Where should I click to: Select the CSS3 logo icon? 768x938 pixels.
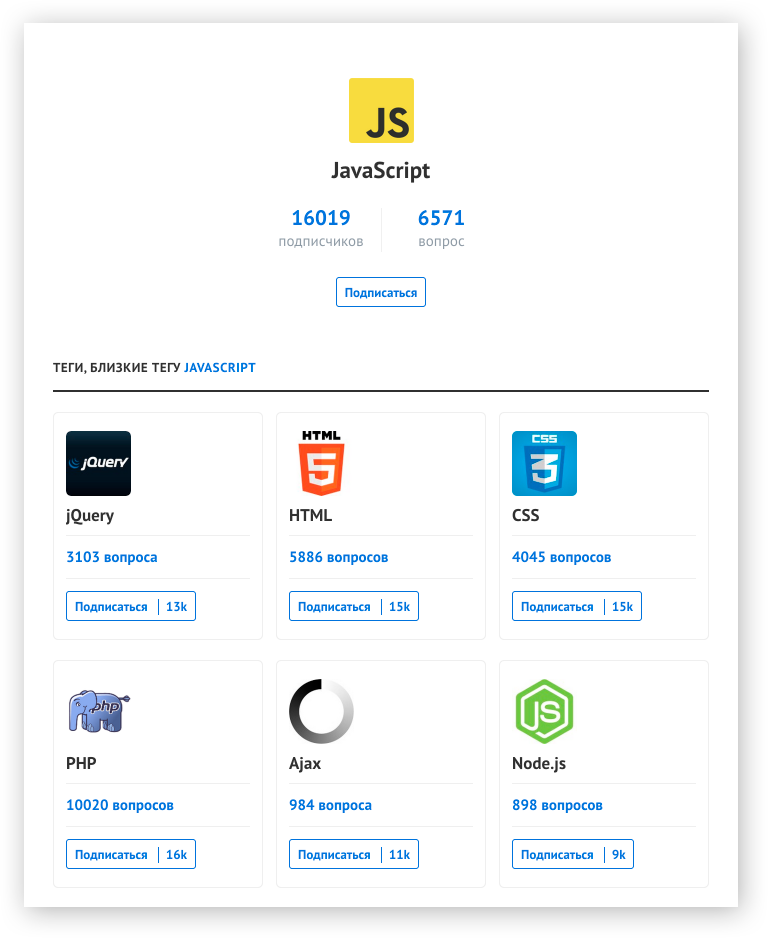544,463
